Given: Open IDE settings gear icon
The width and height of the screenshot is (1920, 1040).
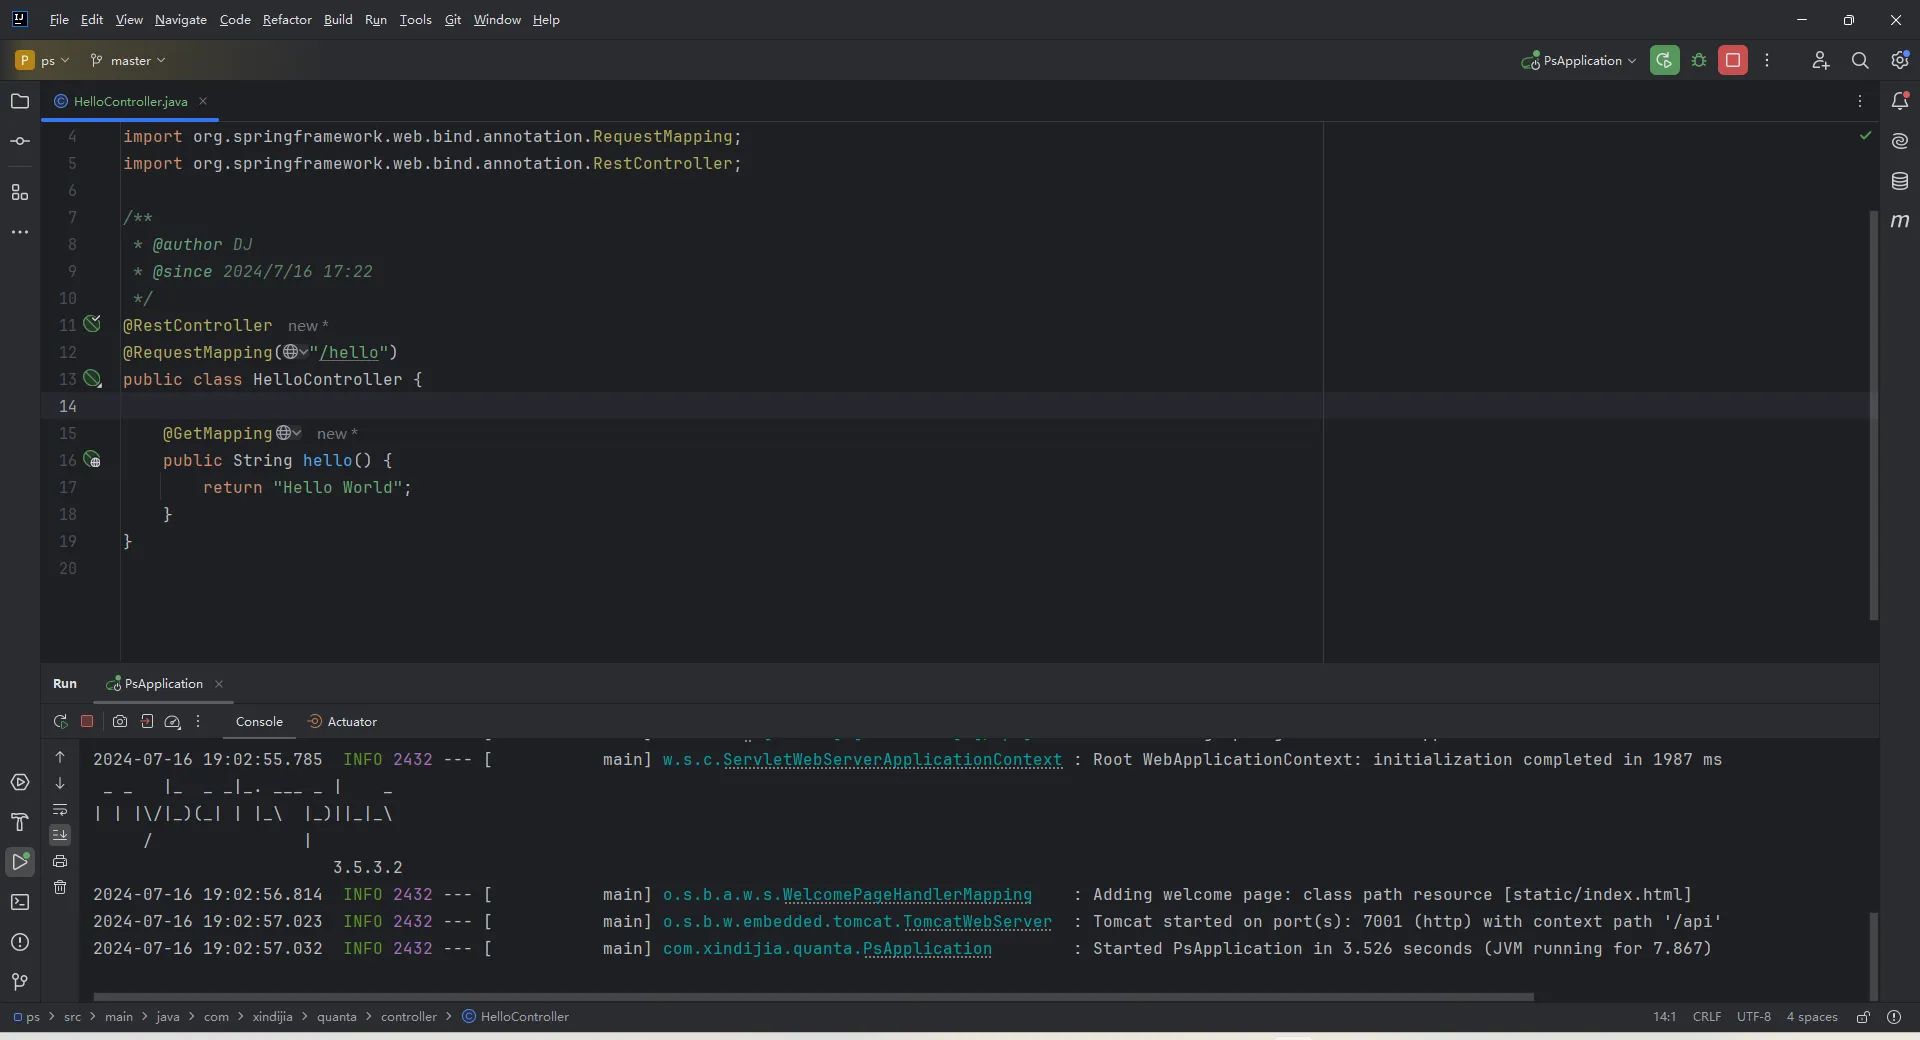Looking at the screenshot, I should [x=1900, y=60].
